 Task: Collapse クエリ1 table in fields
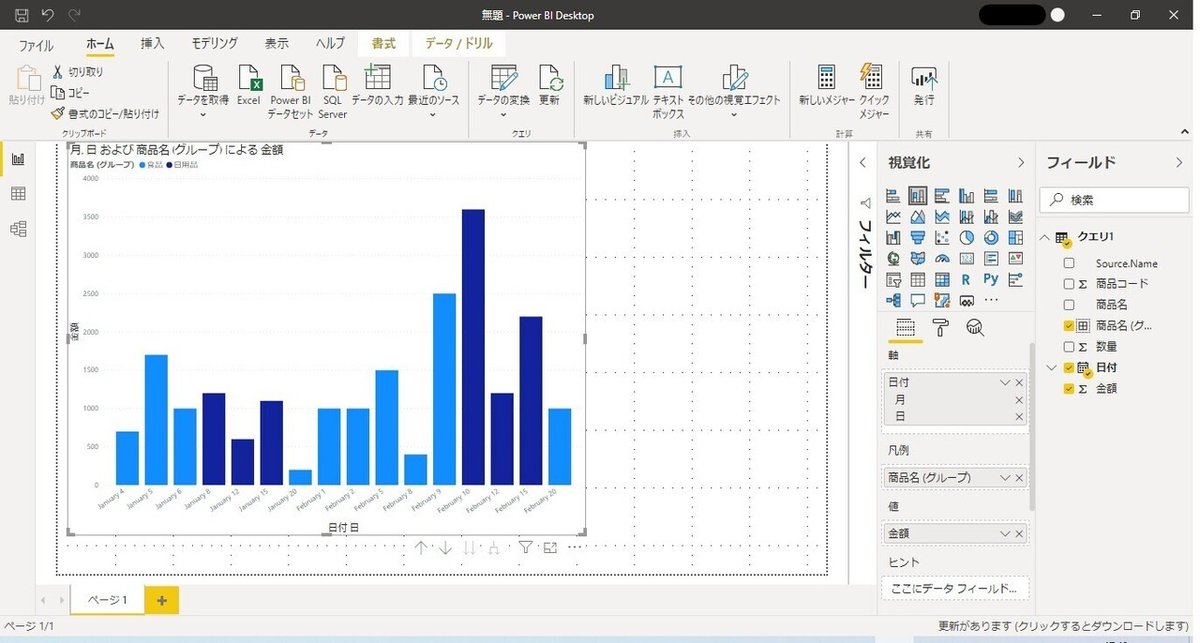pos(1046,237)
